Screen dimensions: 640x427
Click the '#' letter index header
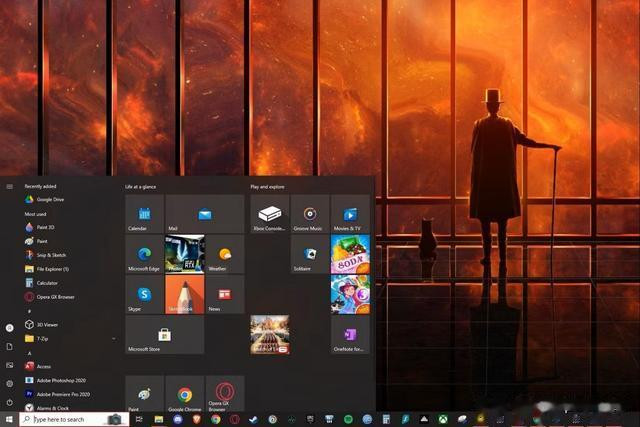[29, 311]
